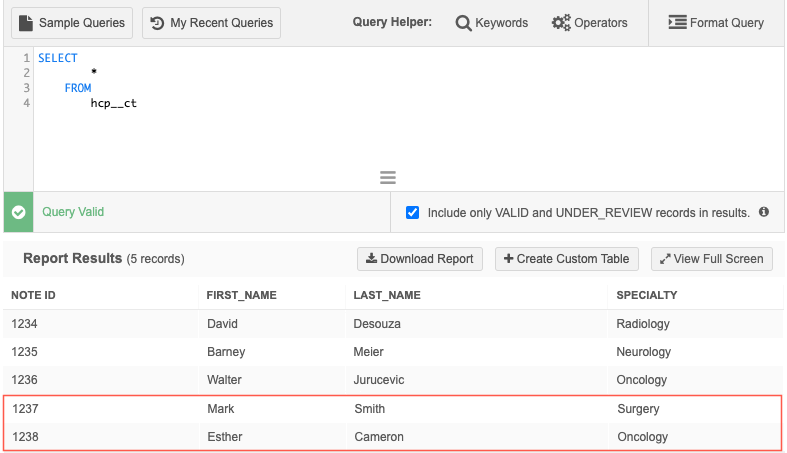Image resolution: width=787 pixels, height=453 pixels.
Task: Expand results with View Full Screen
Action: tap(711, 259)
